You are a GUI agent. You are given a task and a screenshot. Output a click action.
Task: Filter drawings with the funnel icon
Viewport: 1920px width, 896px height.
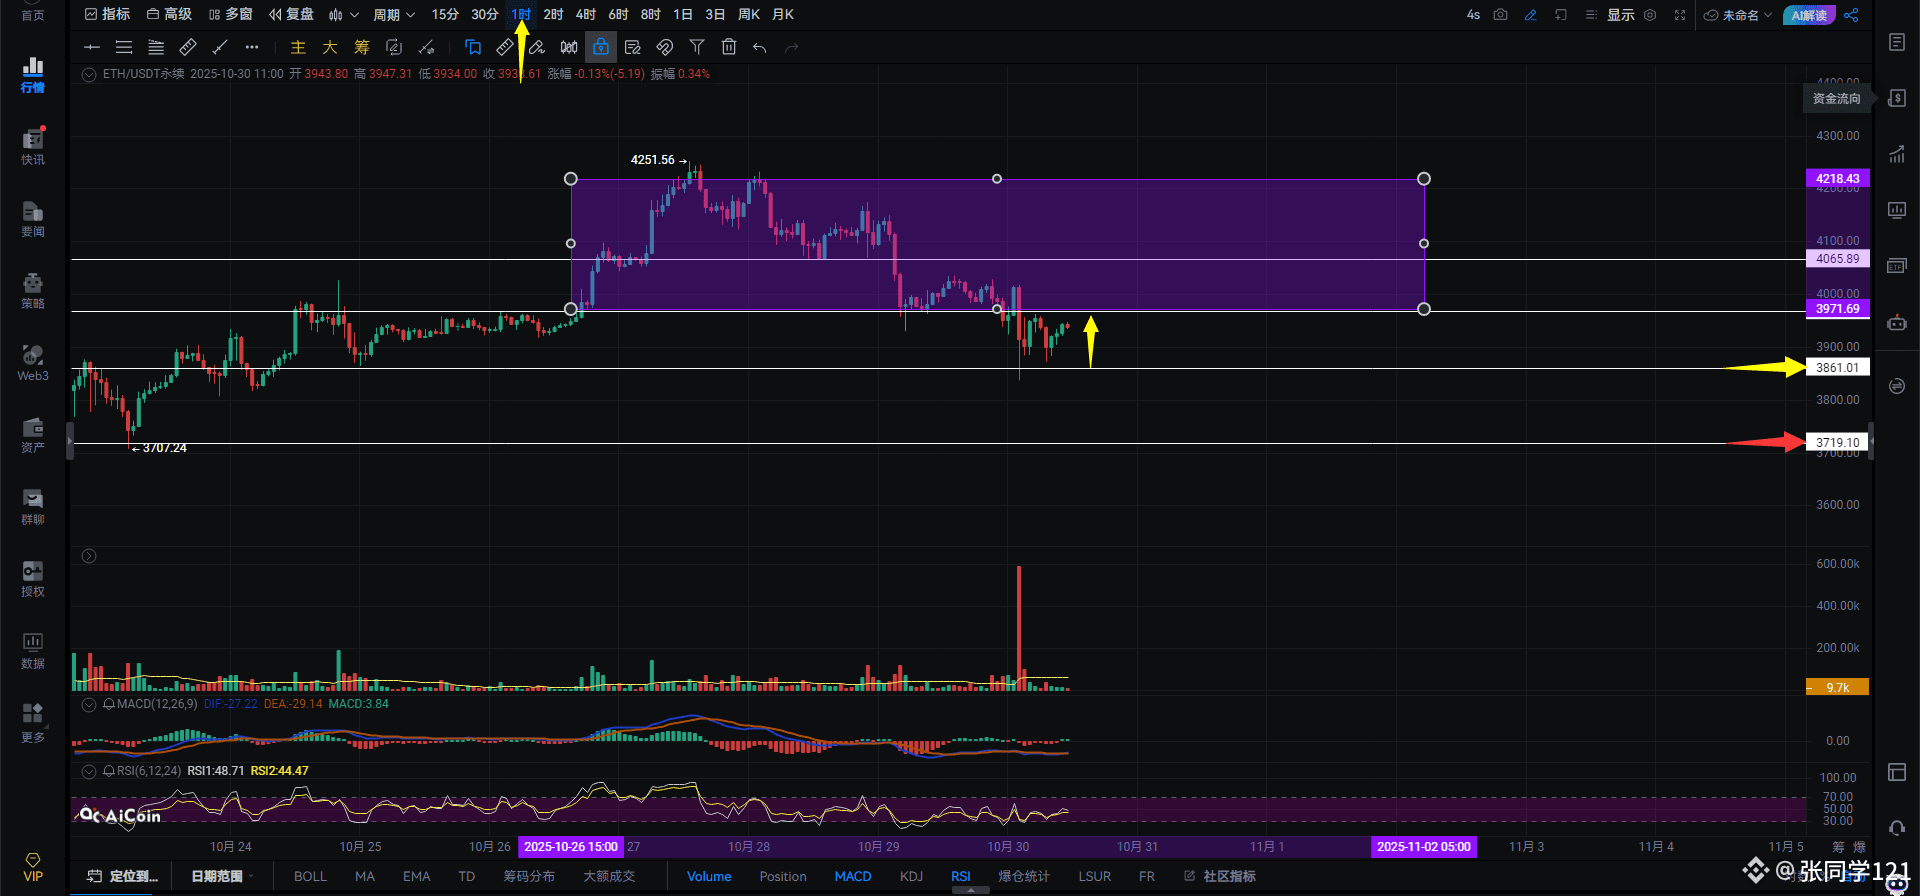tap(697, 47)
